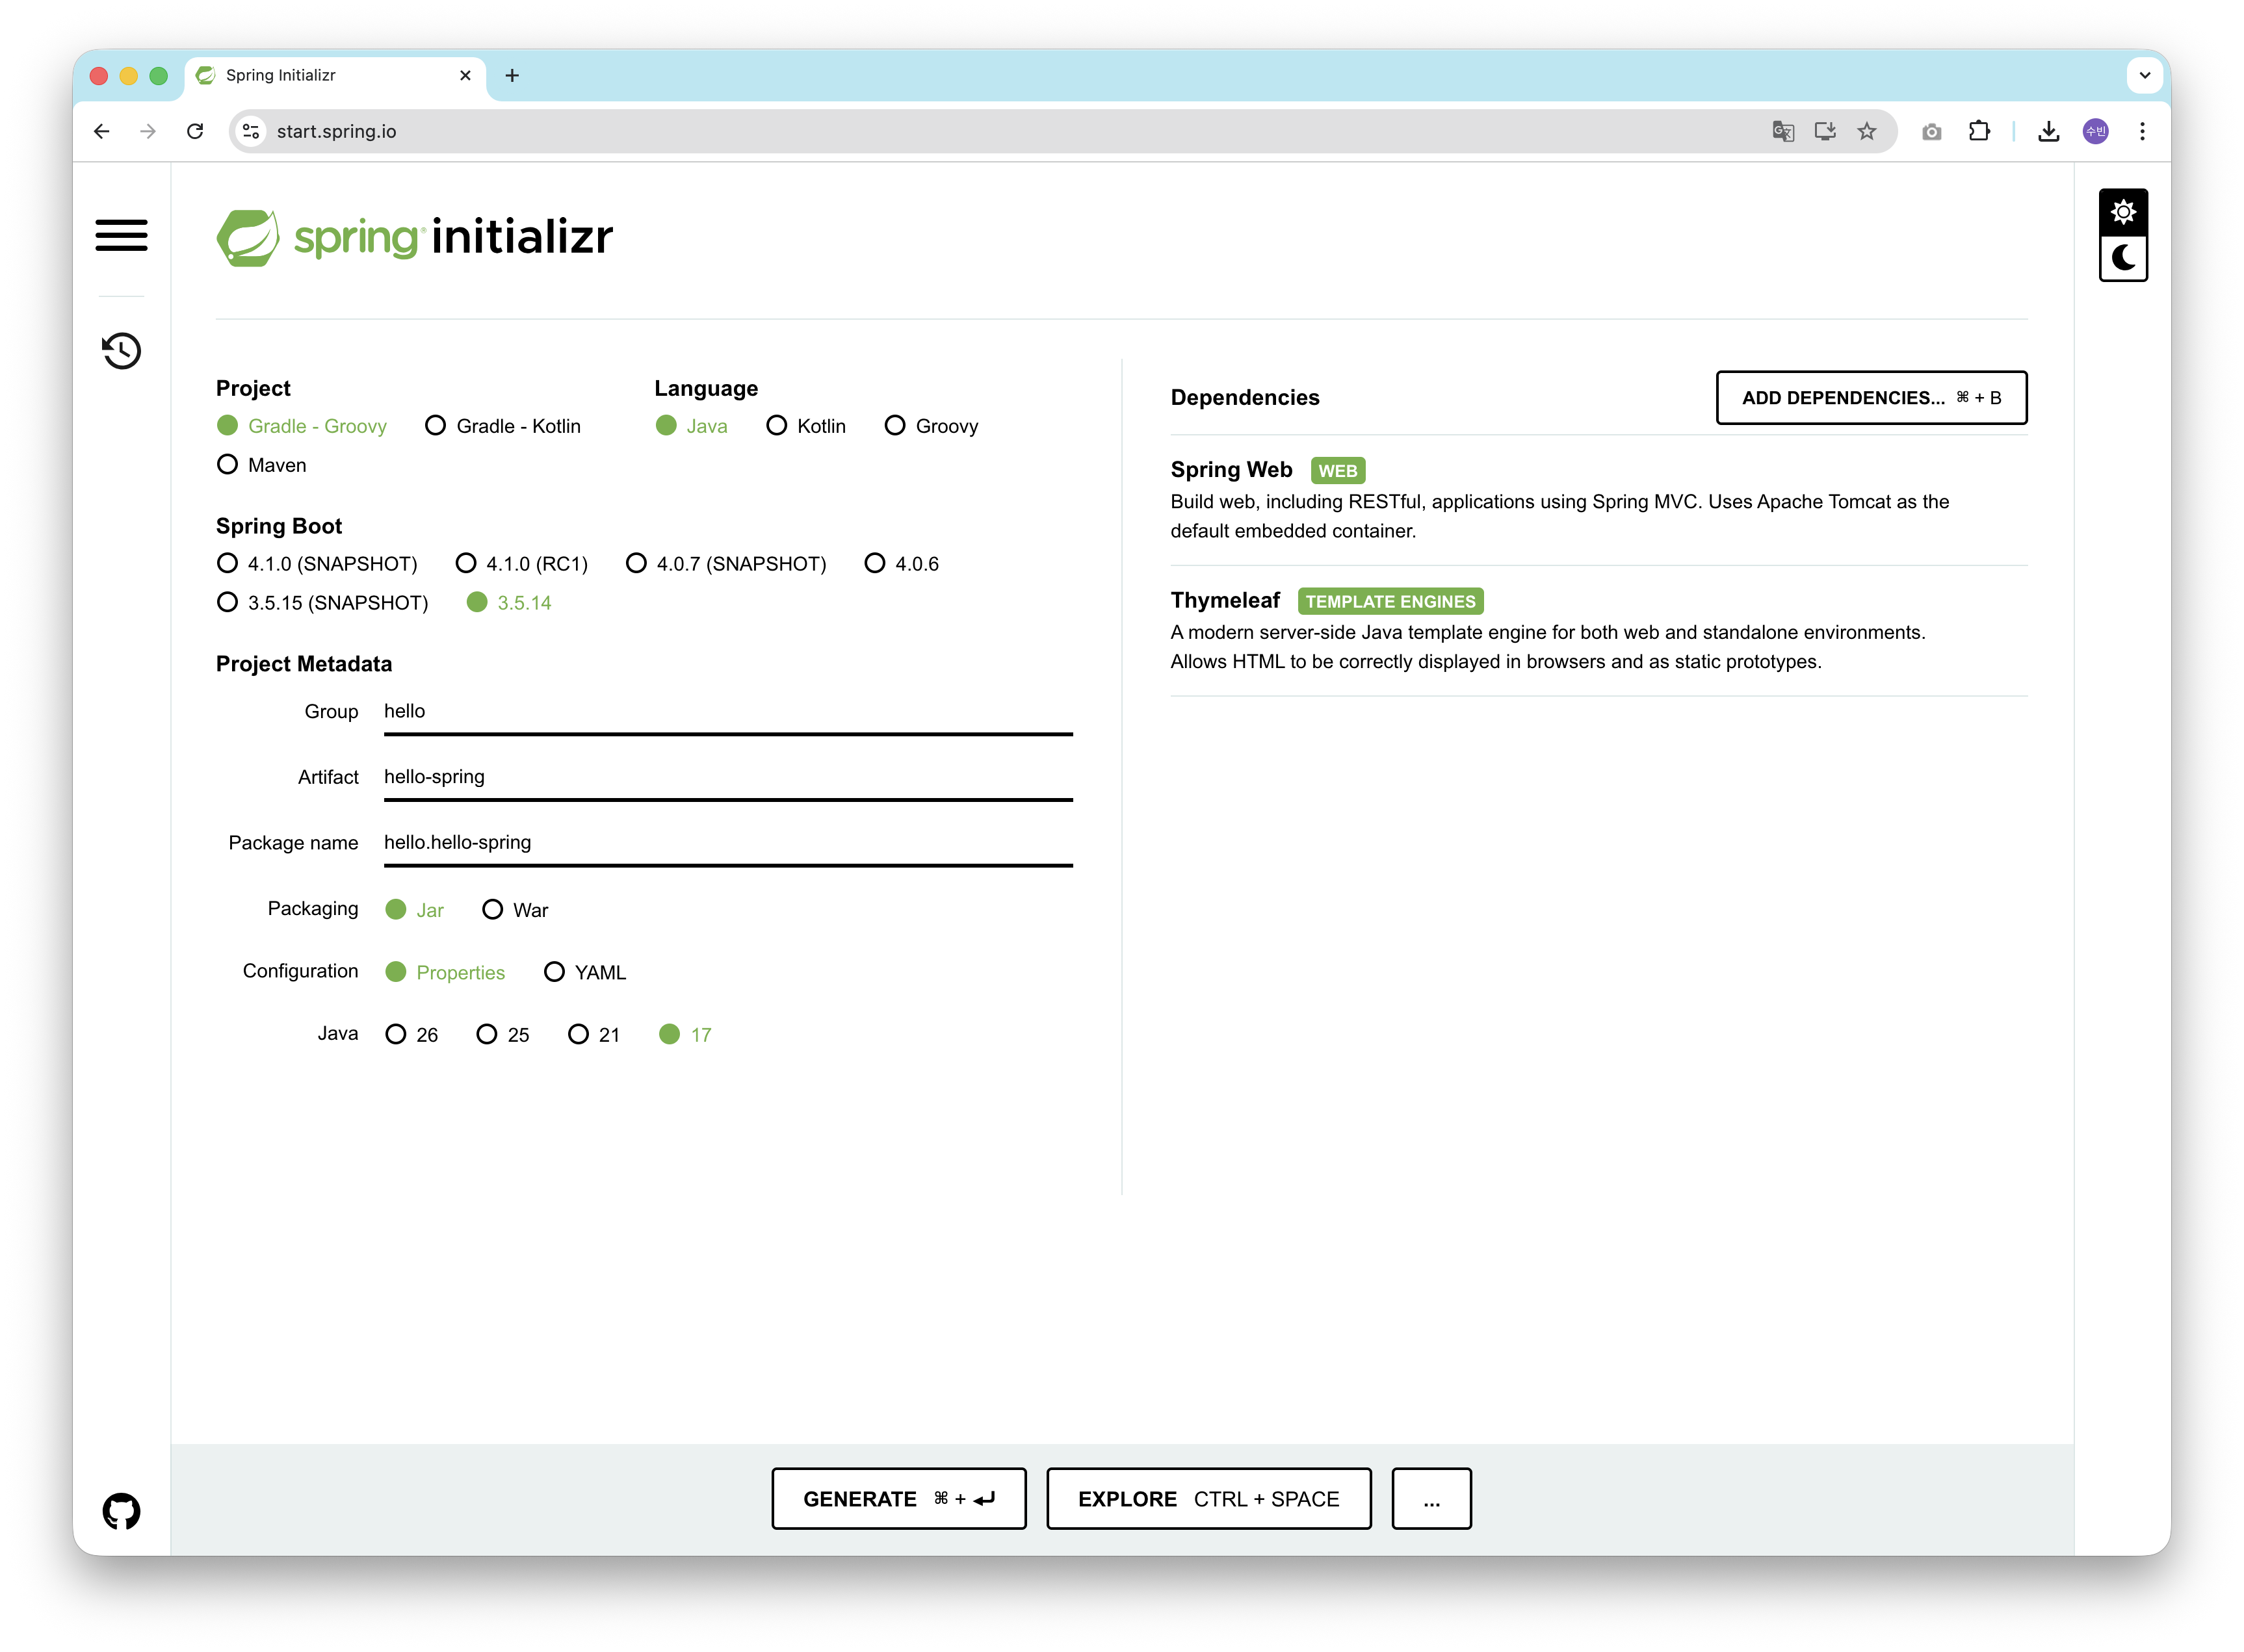Open the hamburger side menu
2244x1652 pixels.
(x=121, y=235)
